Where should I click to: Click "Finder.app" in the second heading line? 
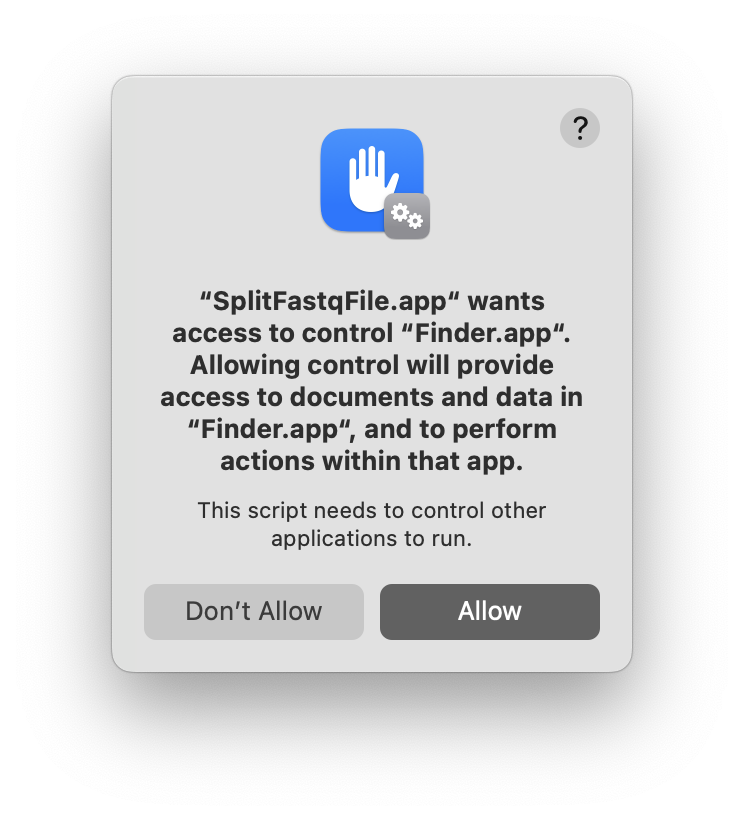click(485, 334)
